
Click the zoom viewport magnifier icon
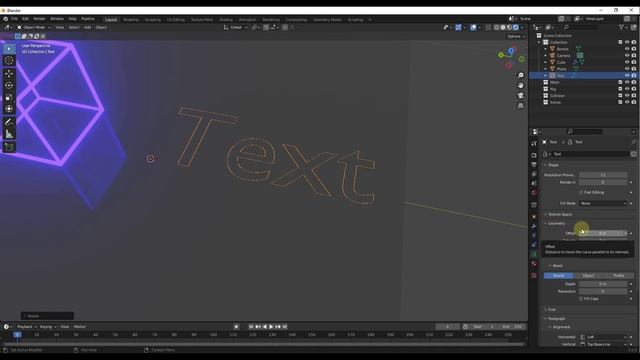[520, 76]
